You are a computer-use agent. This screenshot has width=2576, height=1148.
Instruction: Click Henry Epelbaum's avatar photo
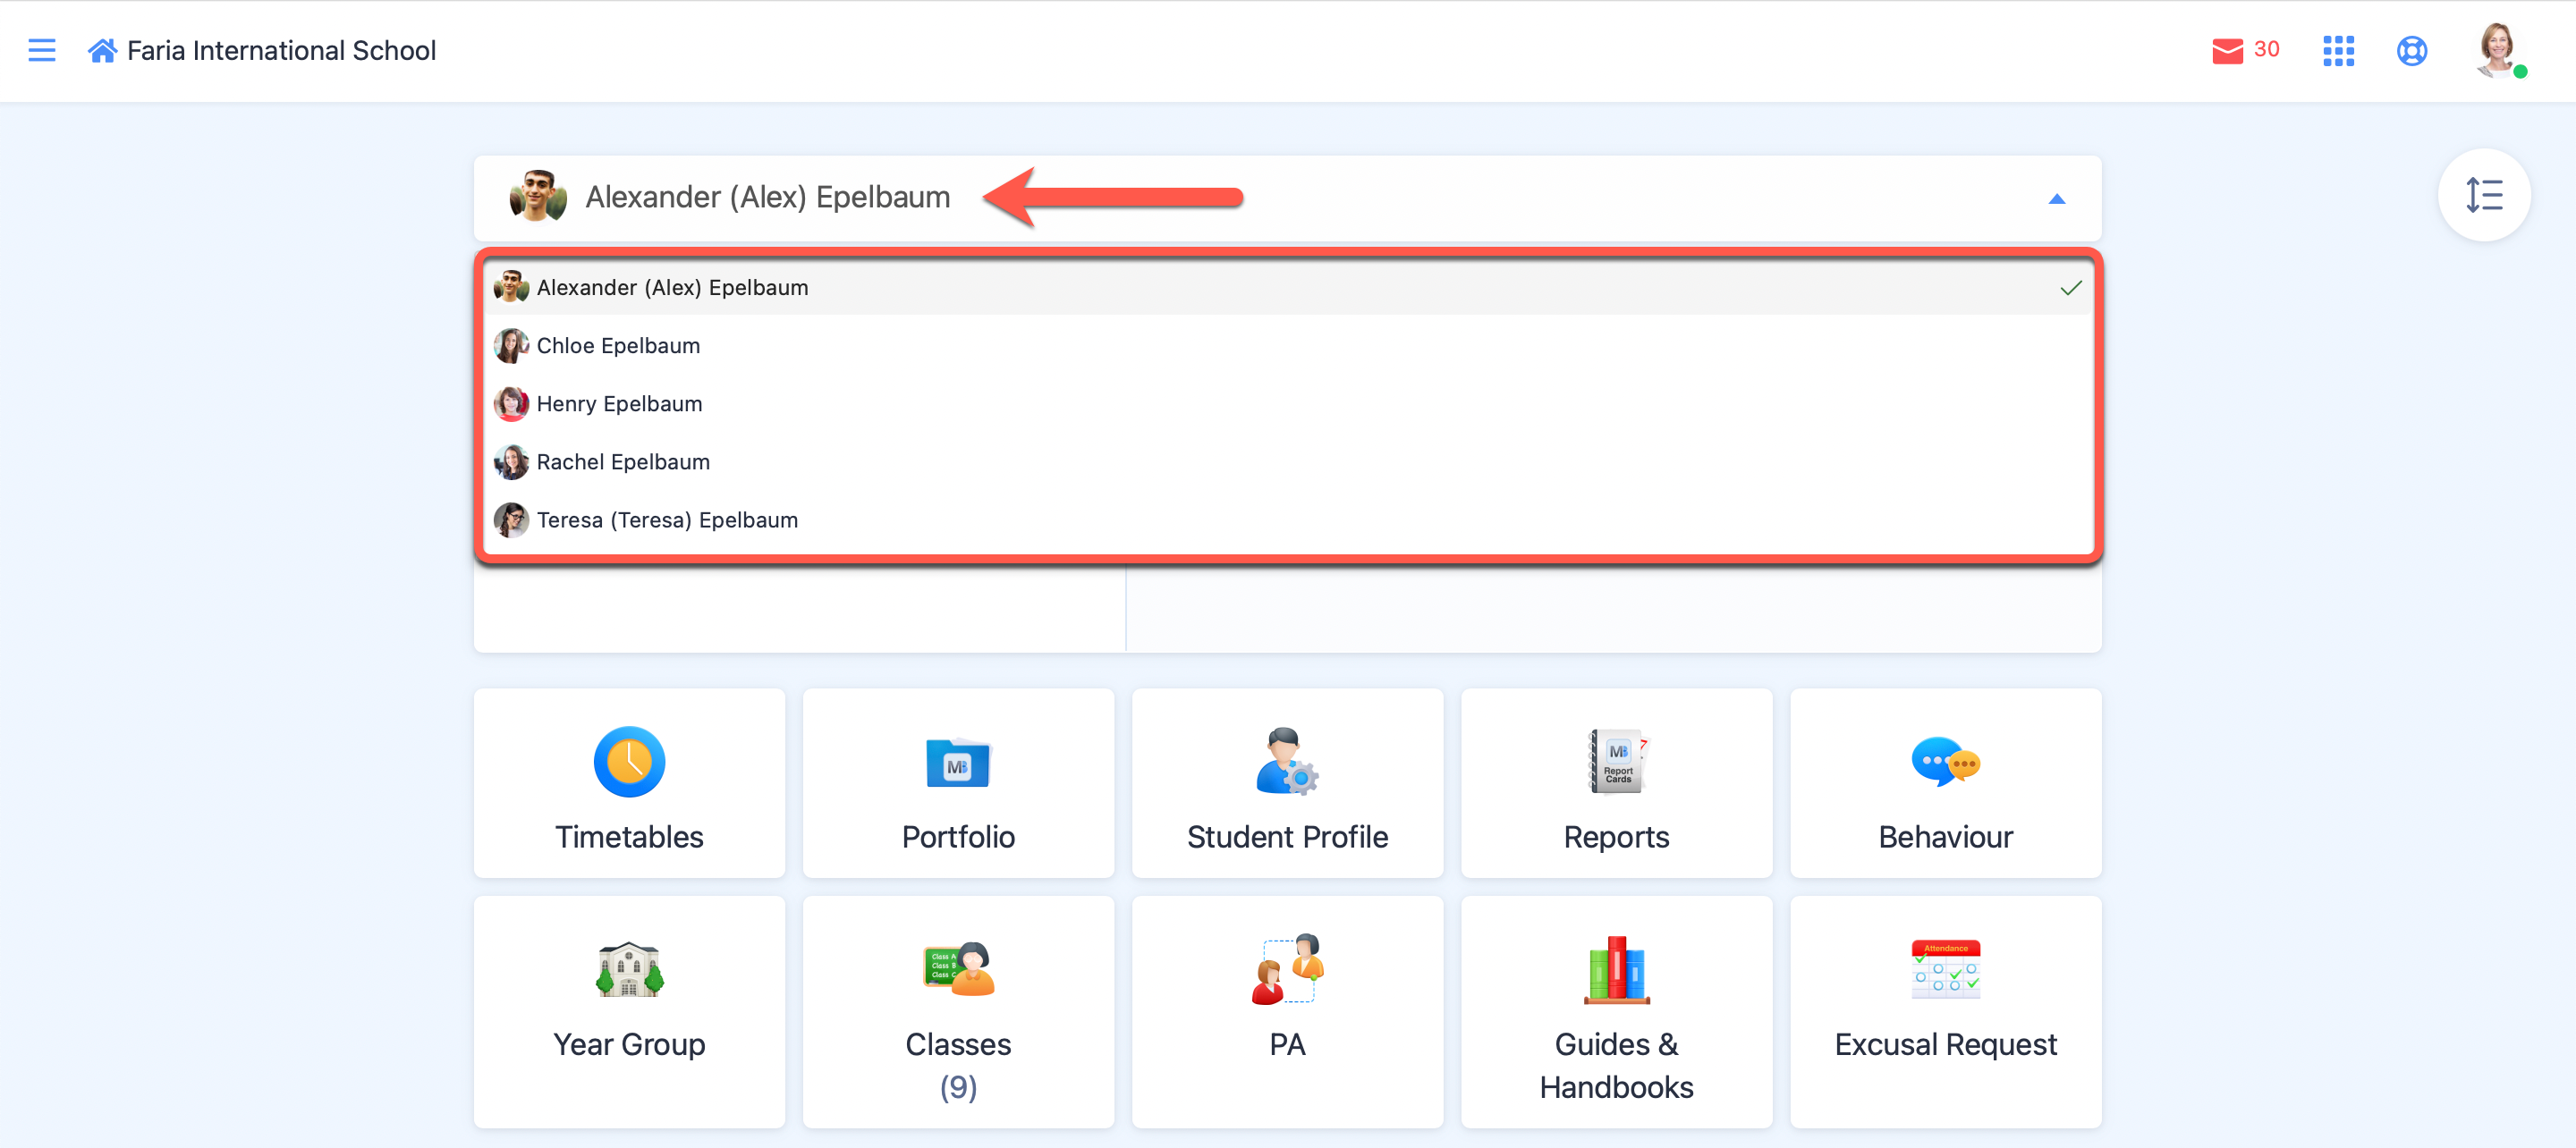click(511, 404)
